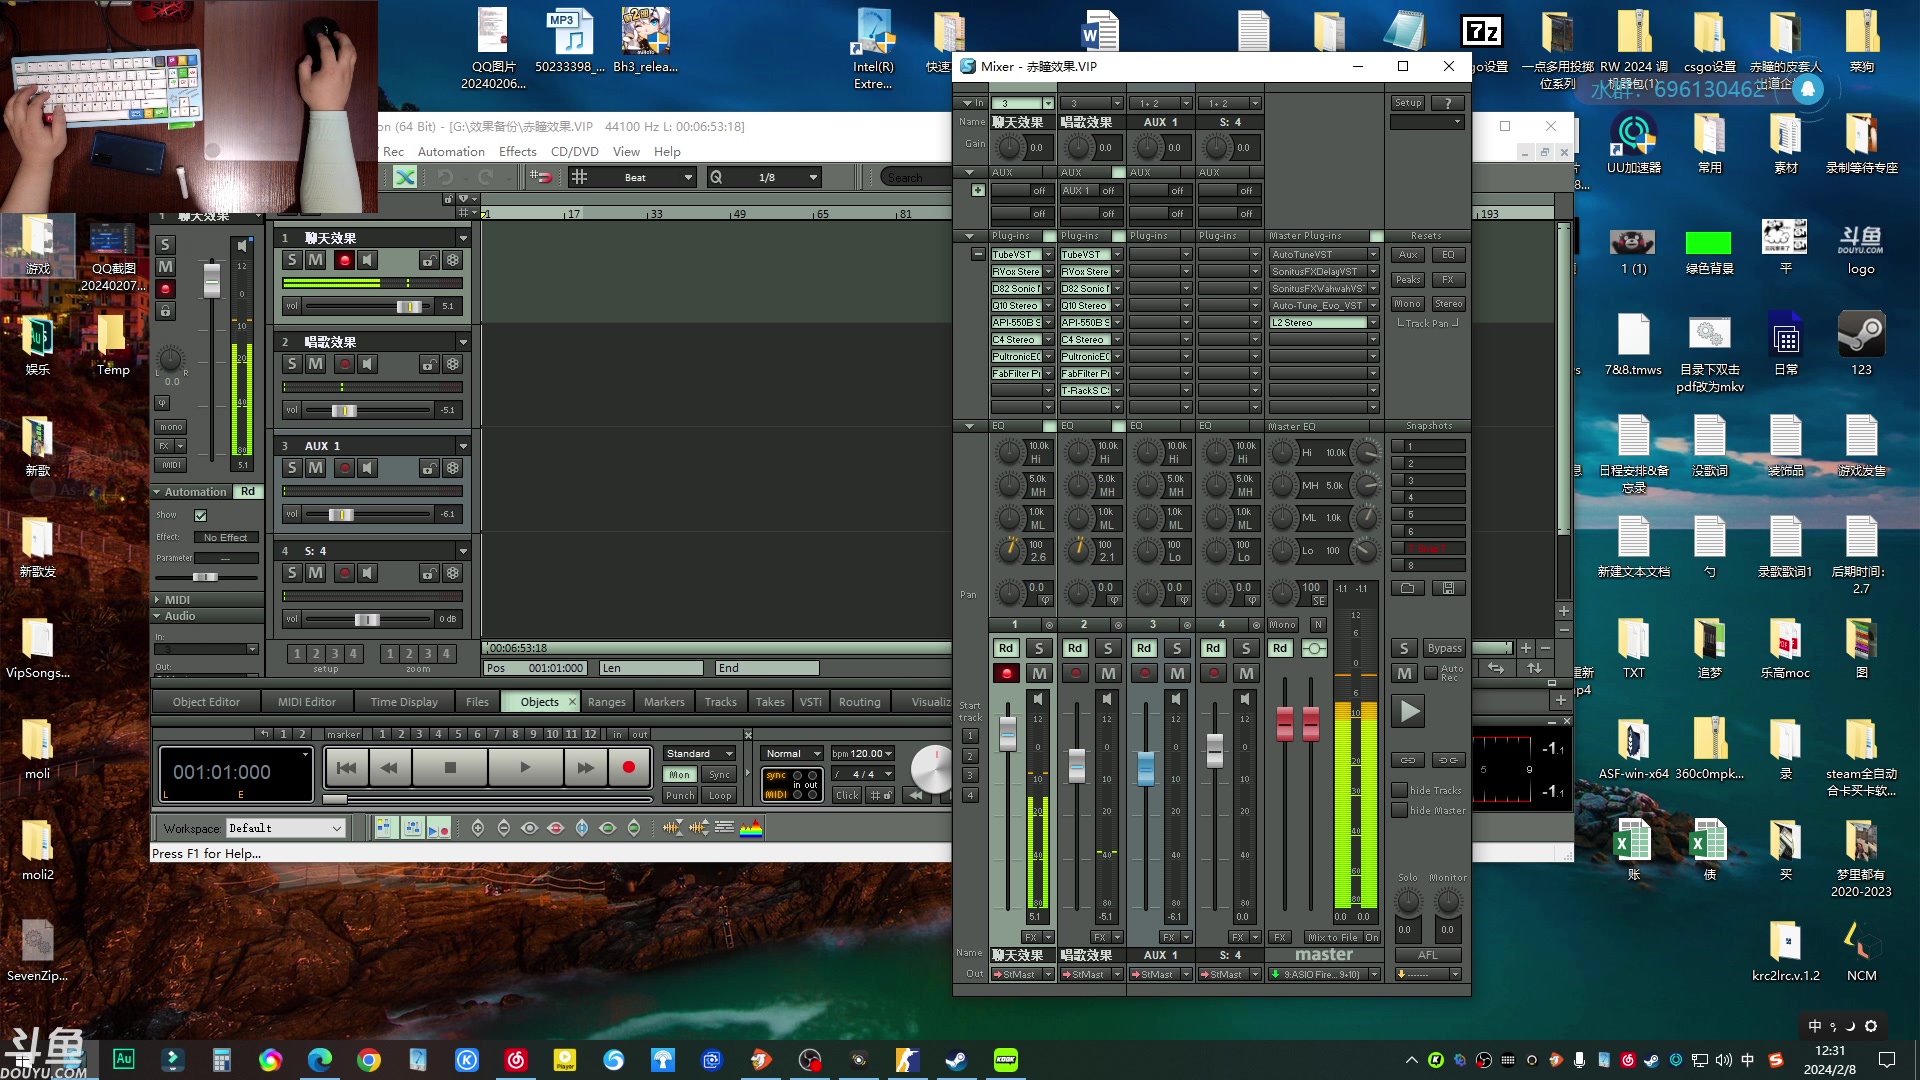This screenshot has width=1920, height=1080.
Task: Click the lock icon on track S: 4
Action: [x=428, y=573]
